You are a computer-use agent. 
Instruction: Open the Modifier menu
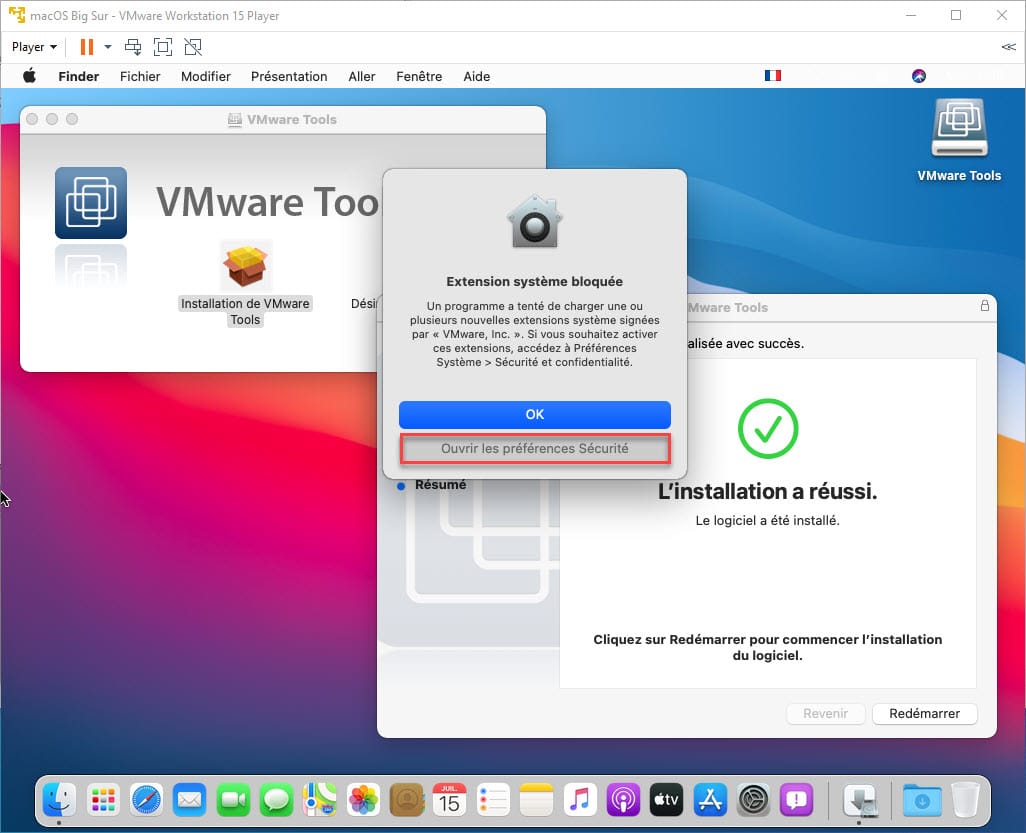[205, 77]
